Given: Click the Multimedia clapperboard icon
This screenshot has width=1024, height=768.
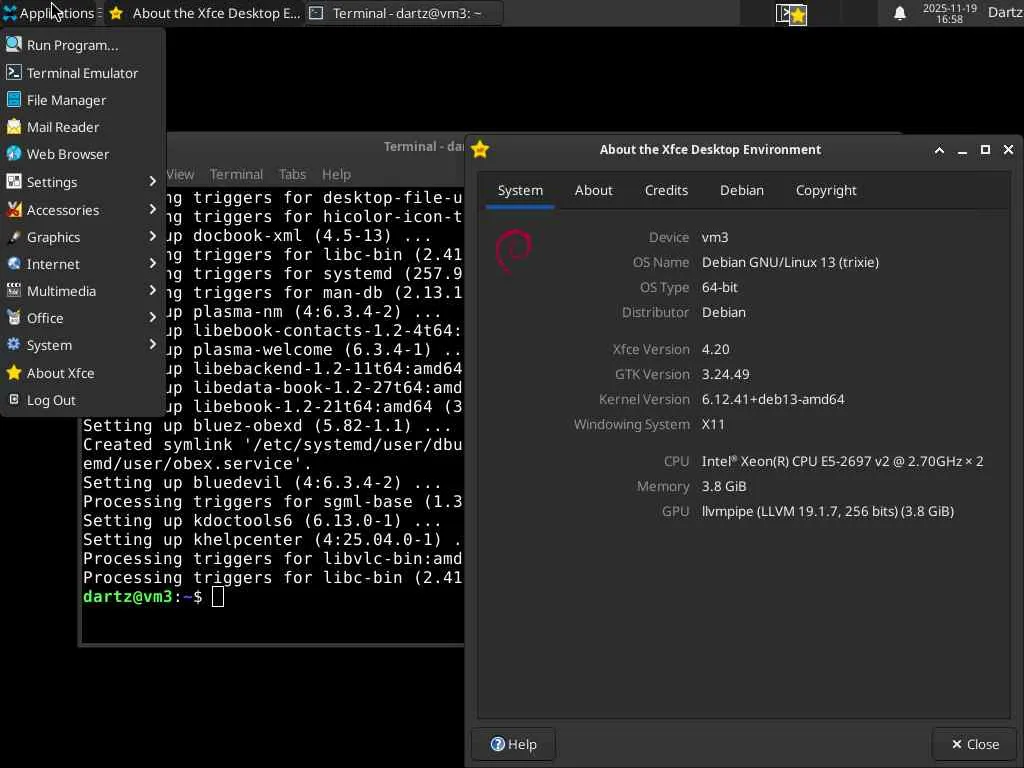Looking at the screenshot, I should (14, 291).
